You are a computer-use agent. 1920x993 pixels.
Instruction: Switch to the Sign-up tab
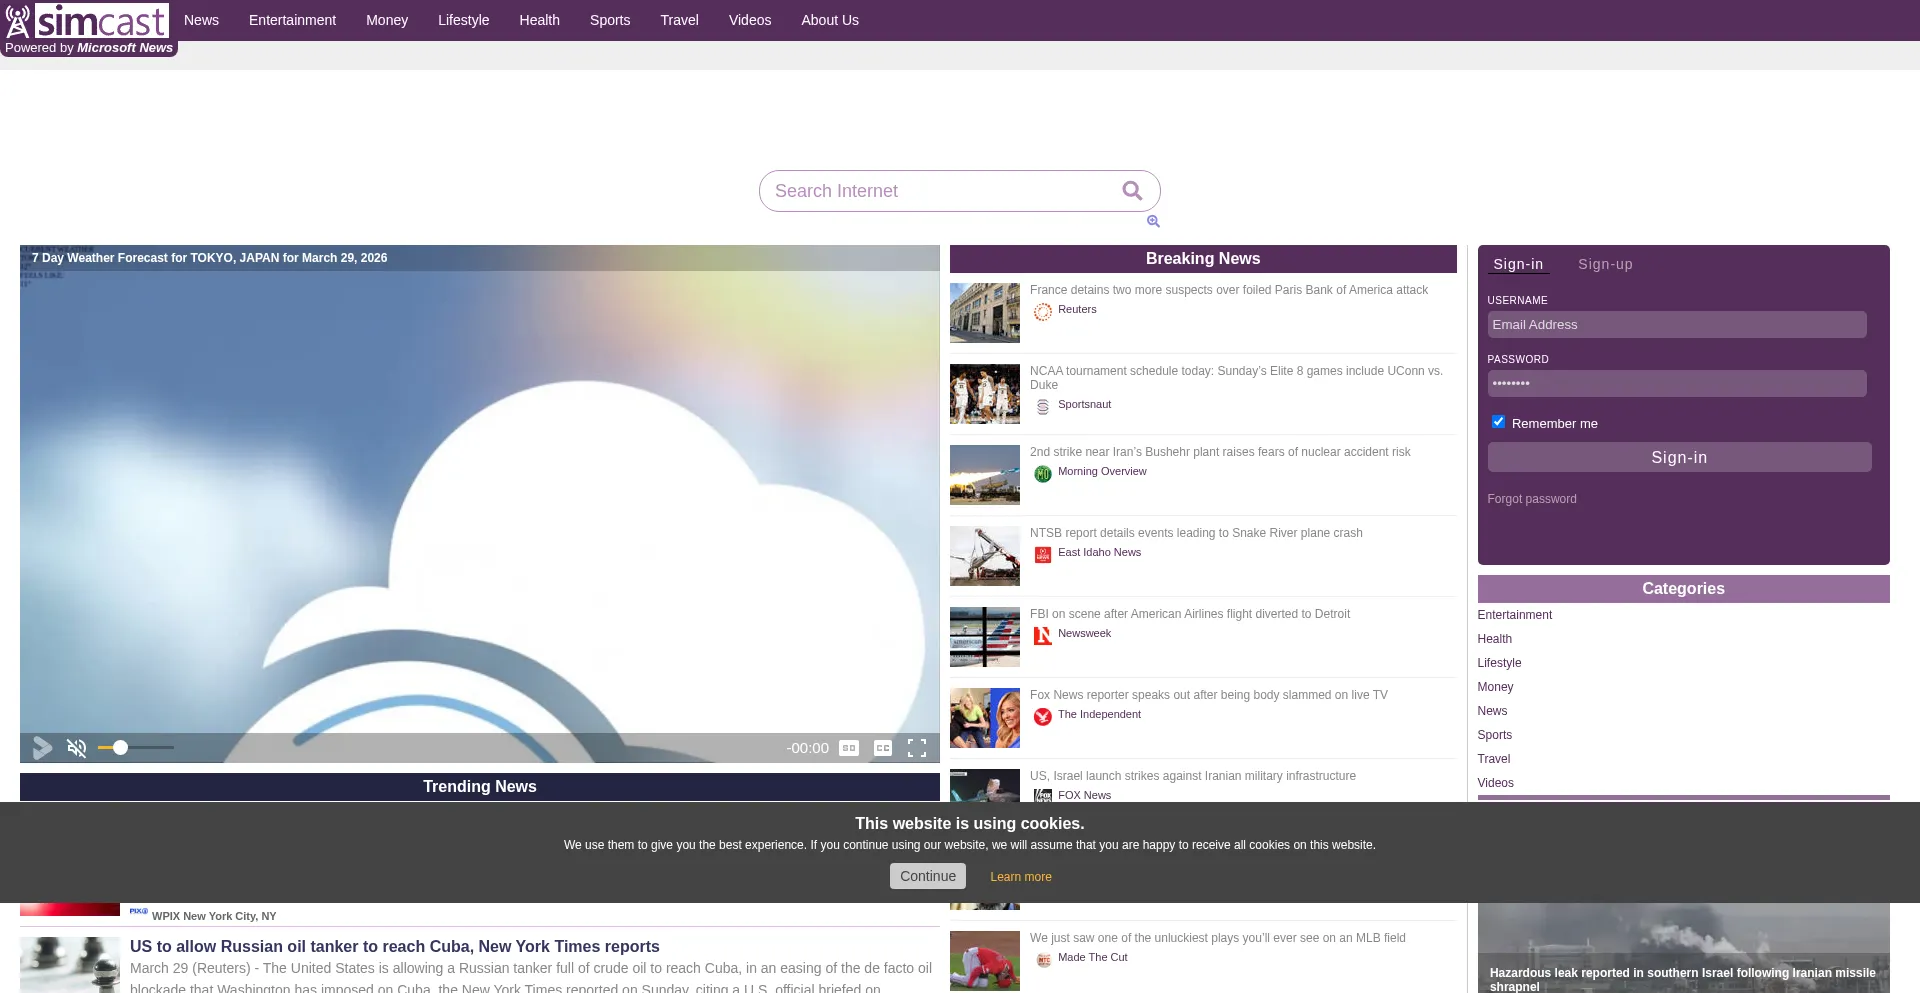coord(1605,265)
